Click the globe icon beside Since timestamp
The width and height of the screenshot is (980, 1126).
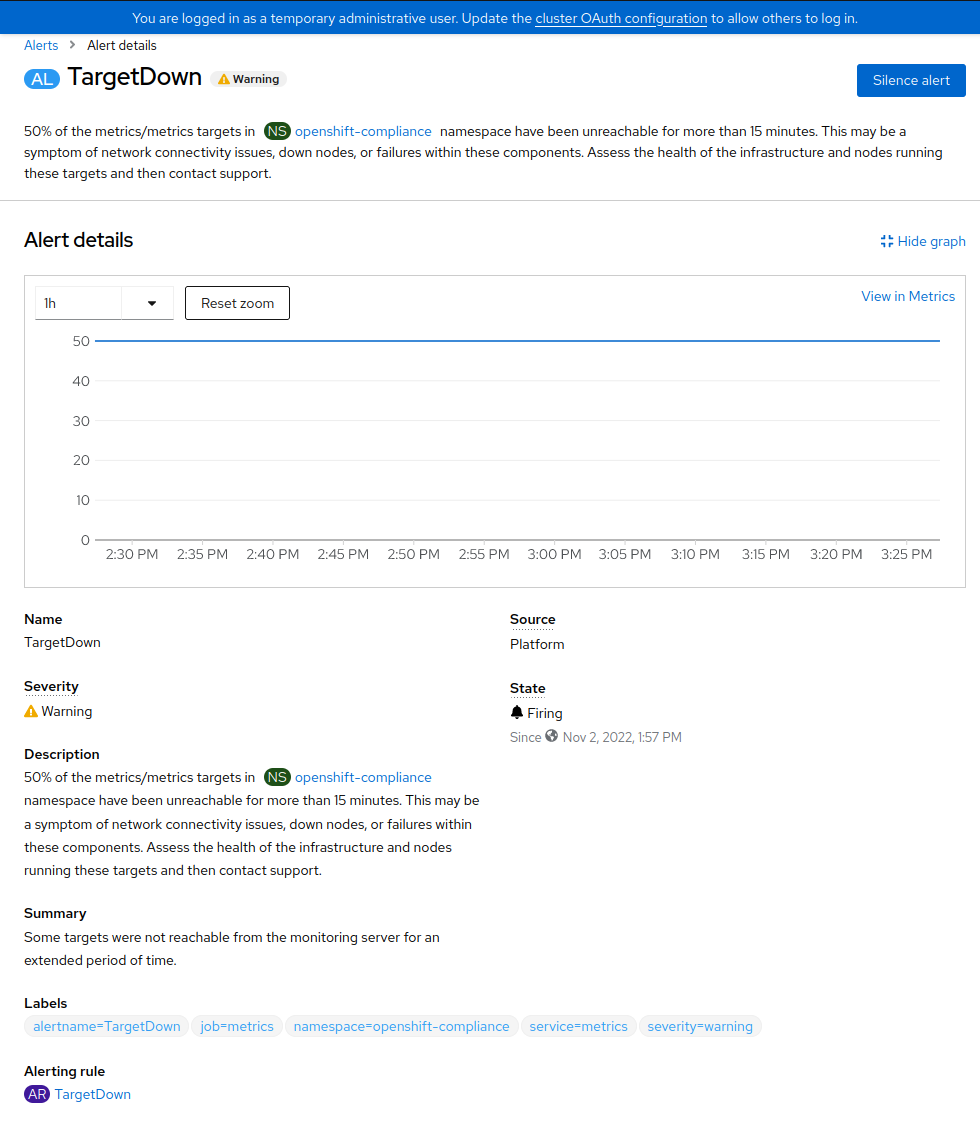(551, 737)
